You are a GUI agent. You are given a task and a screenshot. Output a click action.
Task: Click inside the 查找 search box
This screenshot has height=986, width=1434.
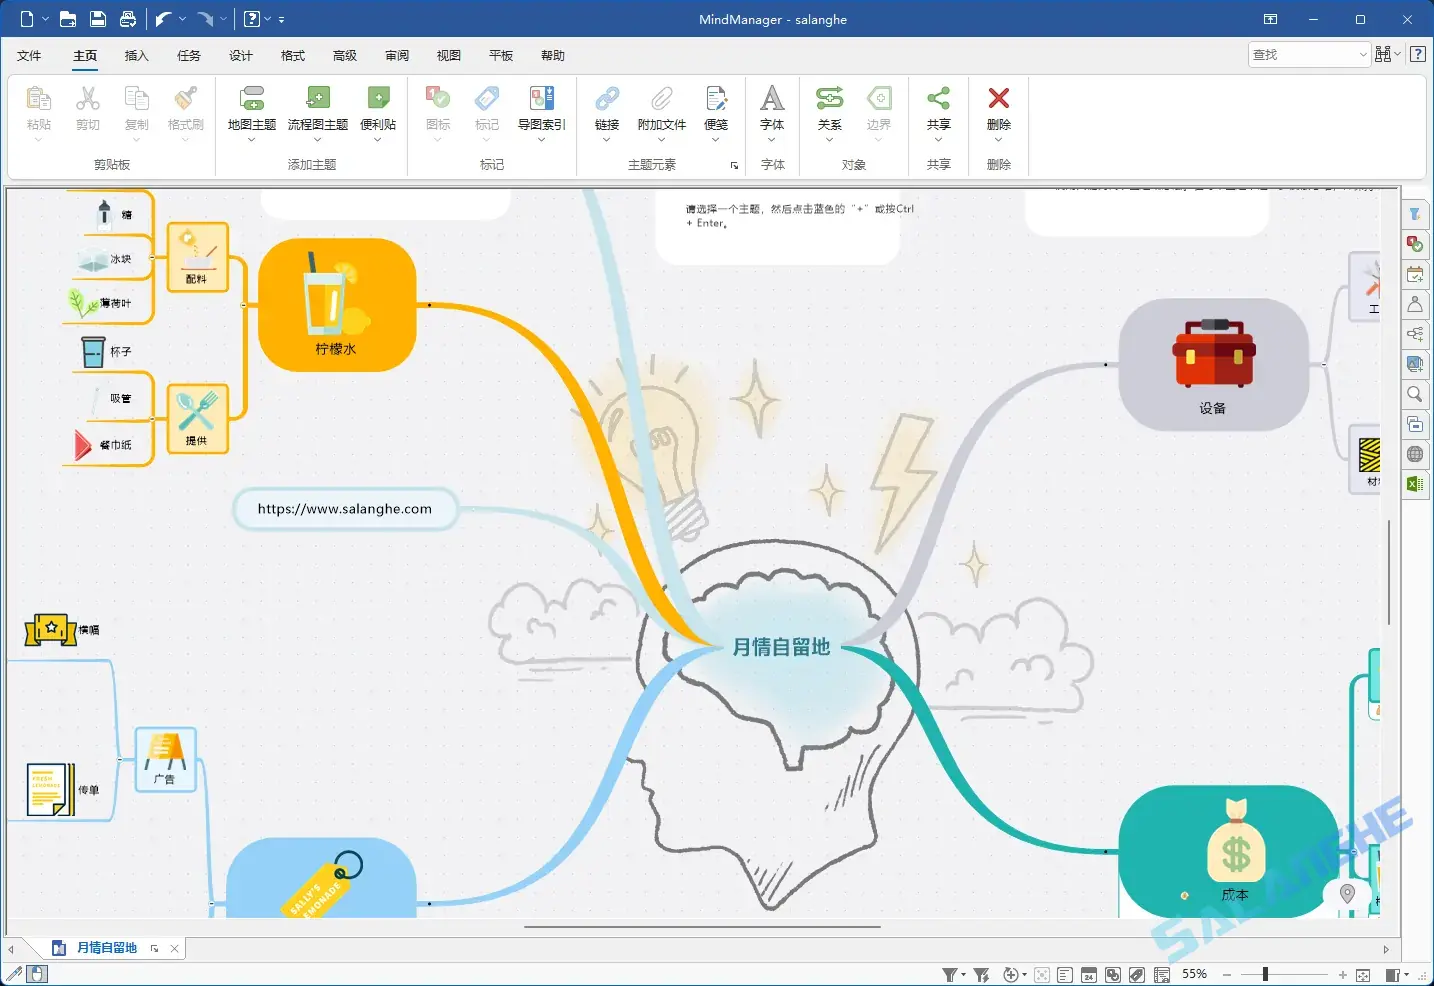point(1300,54)
